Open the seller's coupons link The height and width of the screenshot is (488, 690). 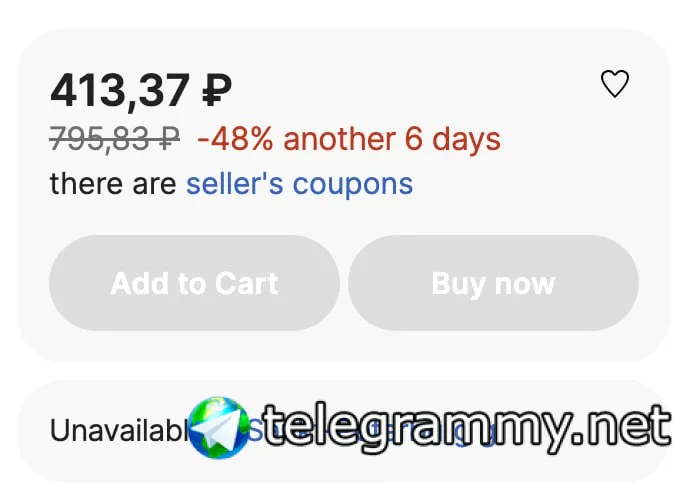pos(299,184)
